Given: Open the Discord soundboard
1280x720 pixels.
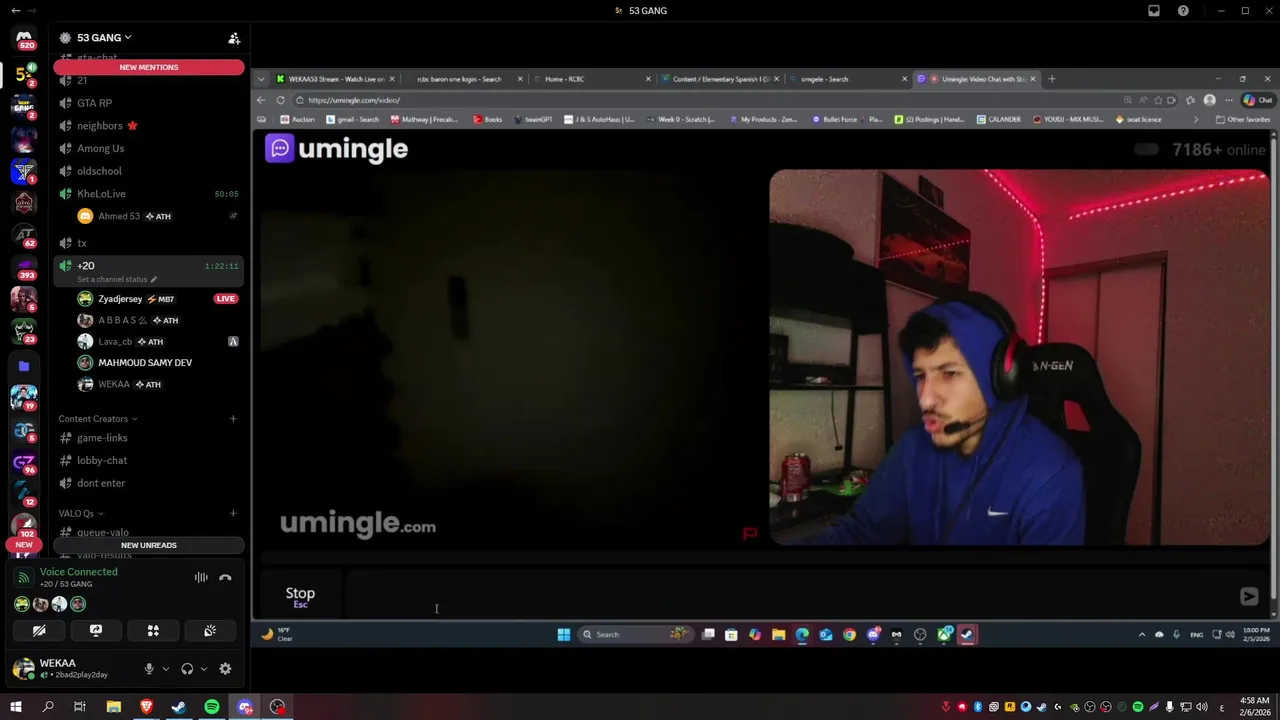Looking at the screenshot, I should tap(210, 631).
